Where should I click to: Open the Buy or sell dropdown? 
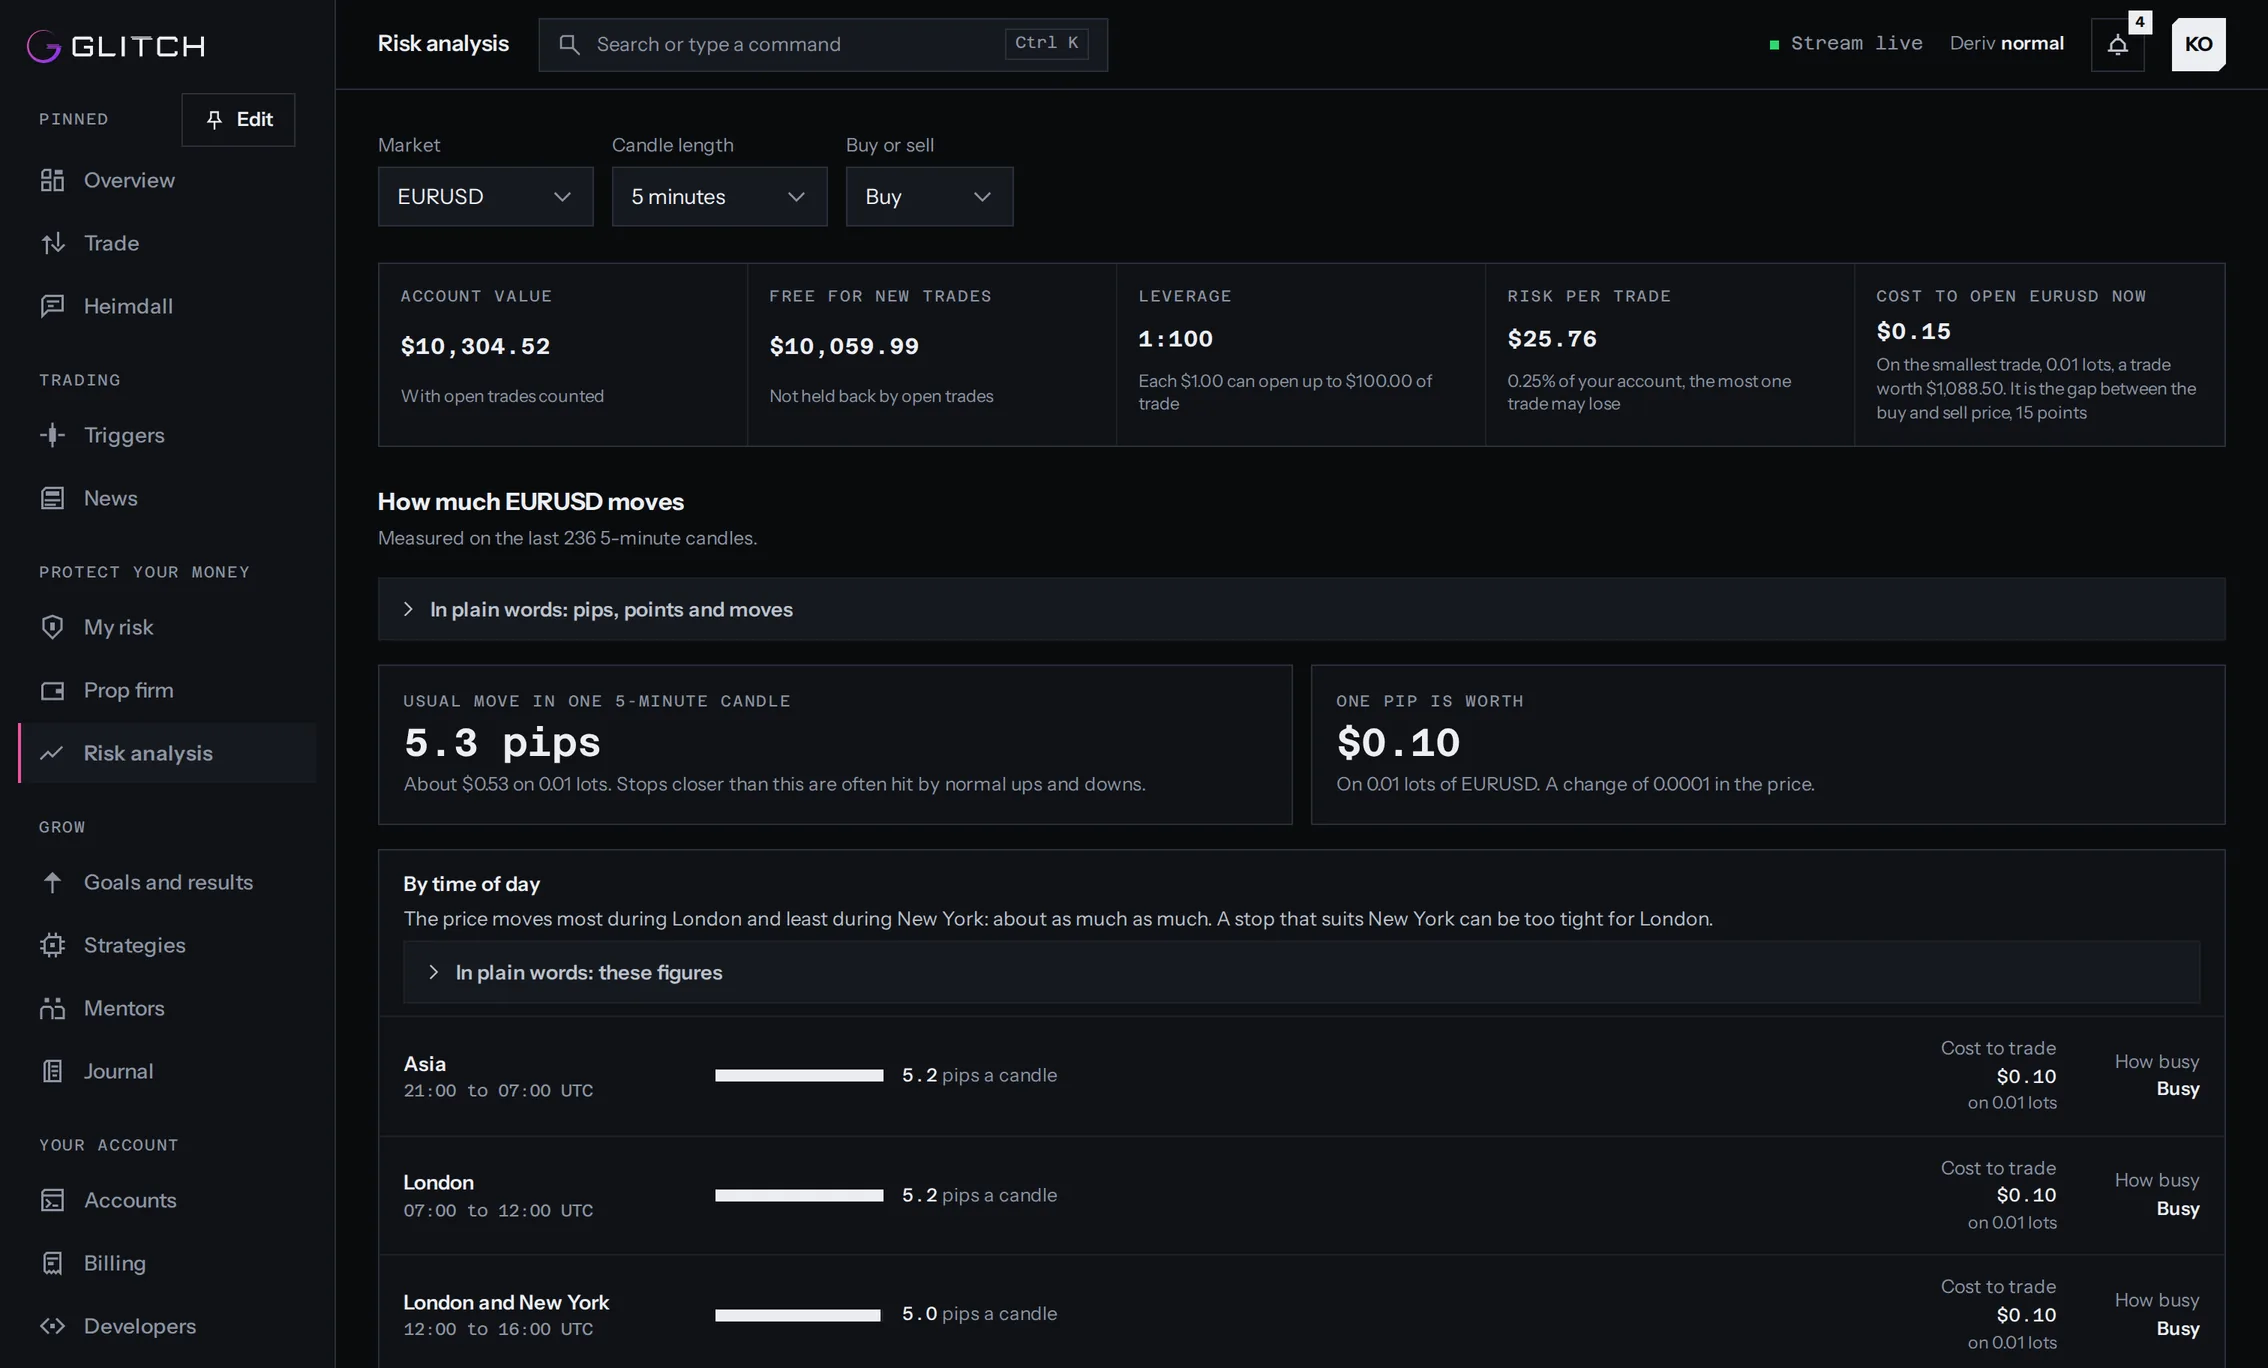(929, 196)
